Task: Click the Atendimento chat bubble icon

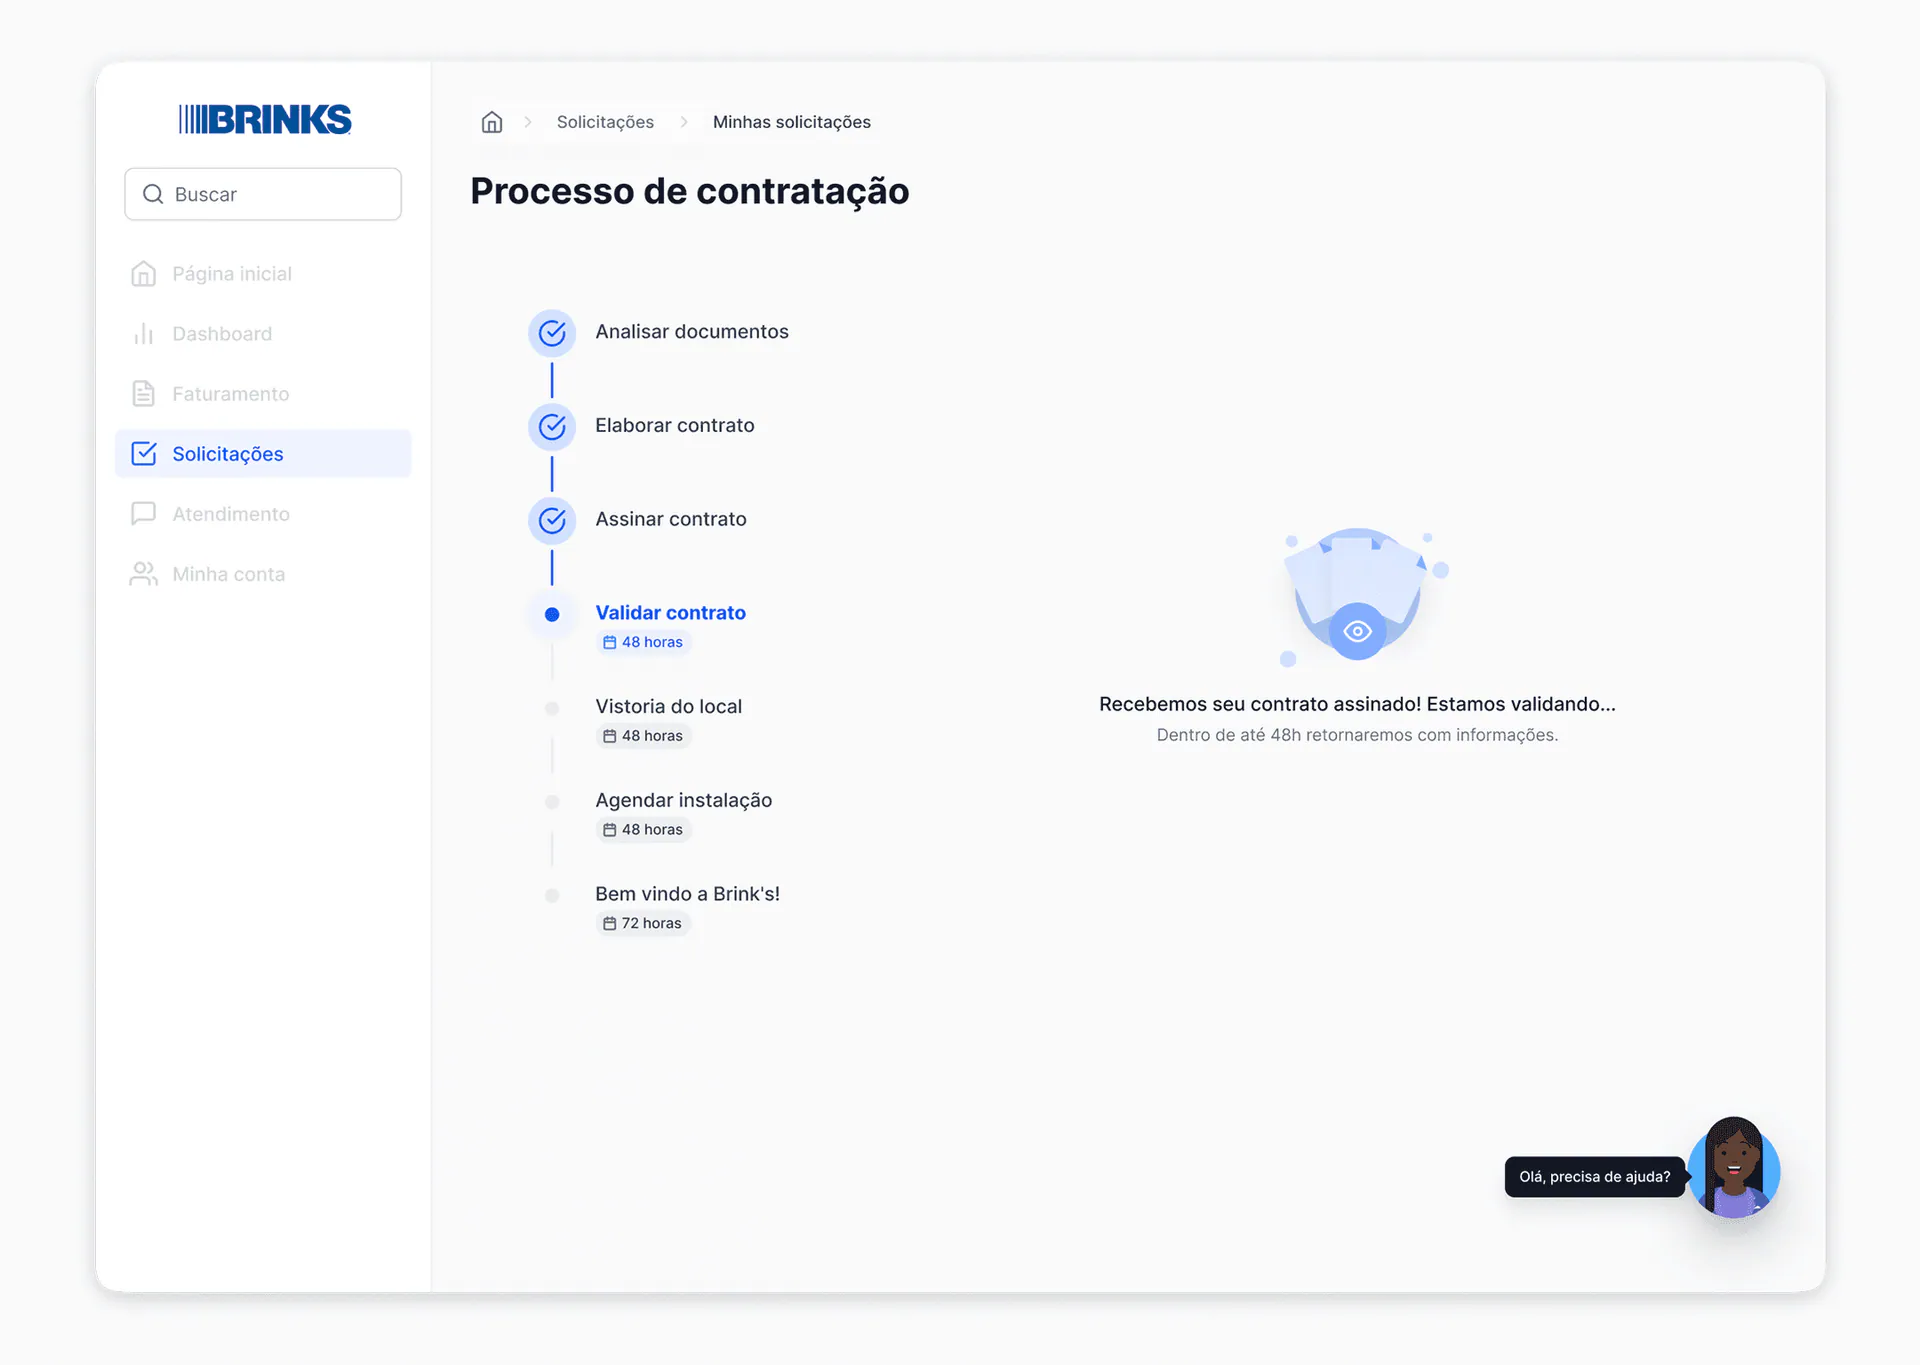Action: click(144, 514)
